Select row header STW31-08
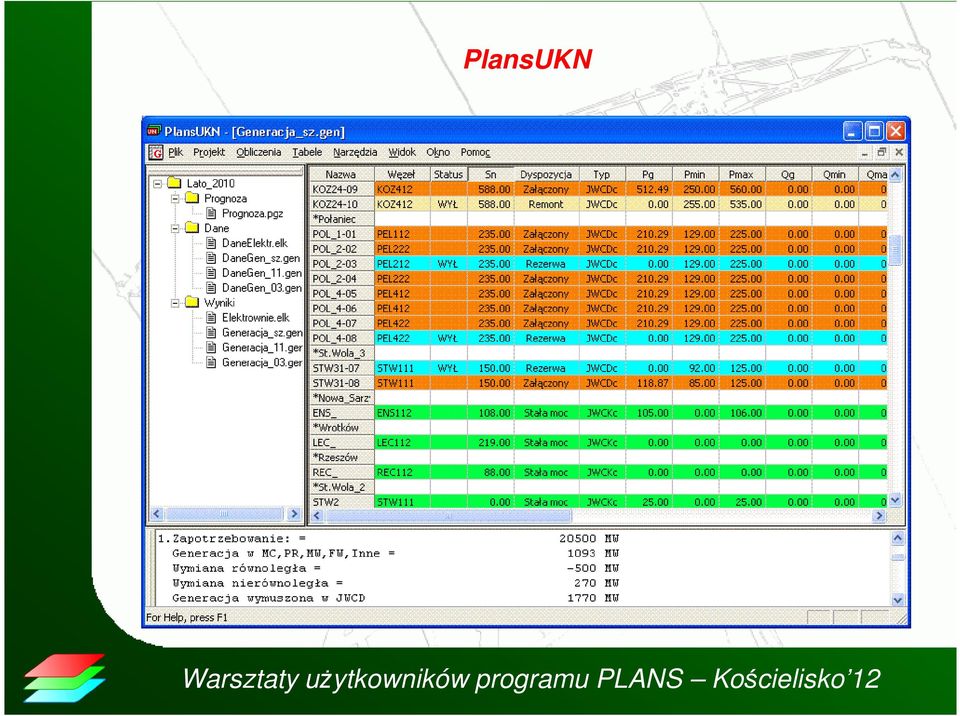Viewport: 960px width, 716px height. 341,383
